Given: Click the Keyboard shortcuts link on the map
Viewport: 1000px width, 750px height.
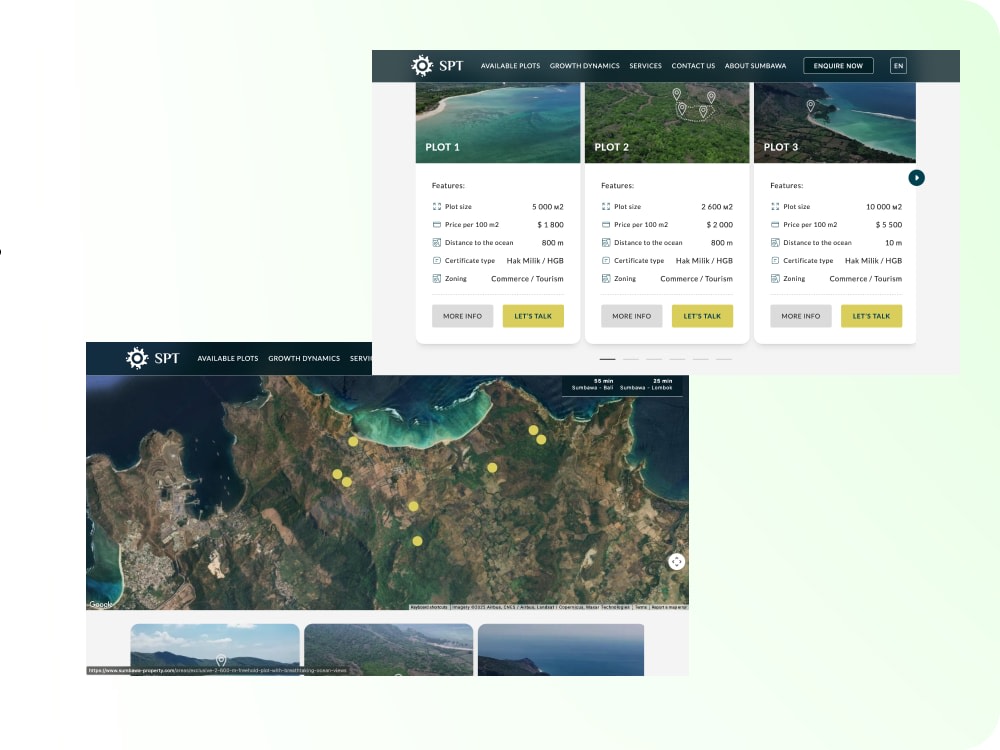Looking at the screenshot, I should [x=430, y=607].
